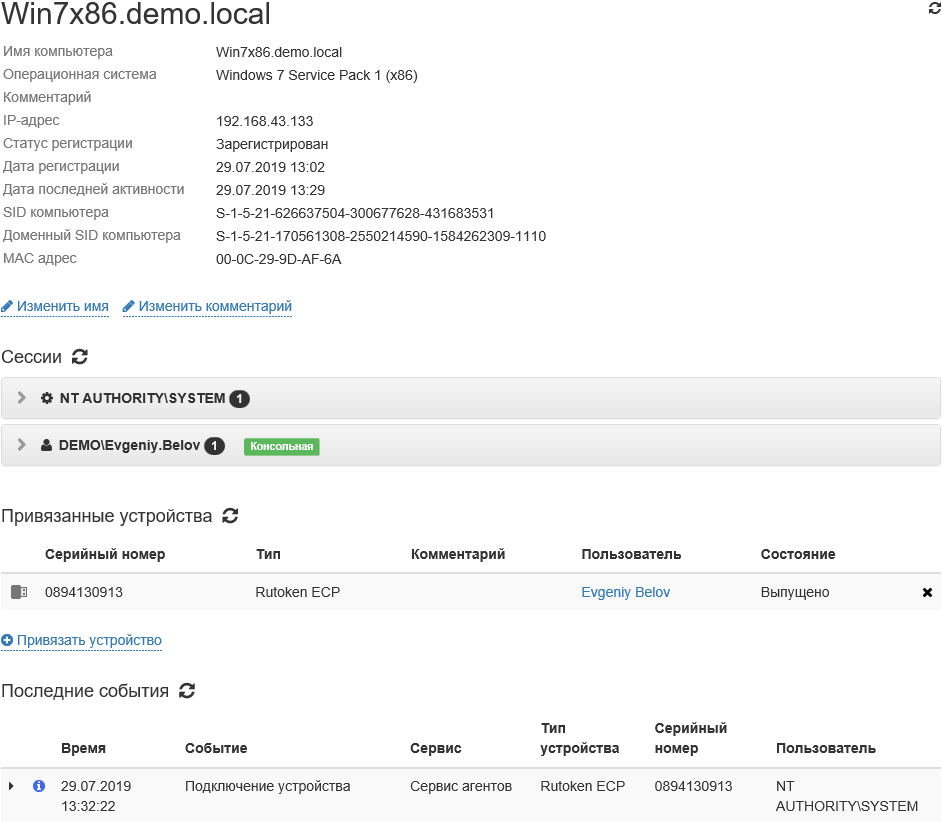This screenshot has width=942, height=822.
Task: Refresh the Привязанные устройства list
Action: point(230,516)
